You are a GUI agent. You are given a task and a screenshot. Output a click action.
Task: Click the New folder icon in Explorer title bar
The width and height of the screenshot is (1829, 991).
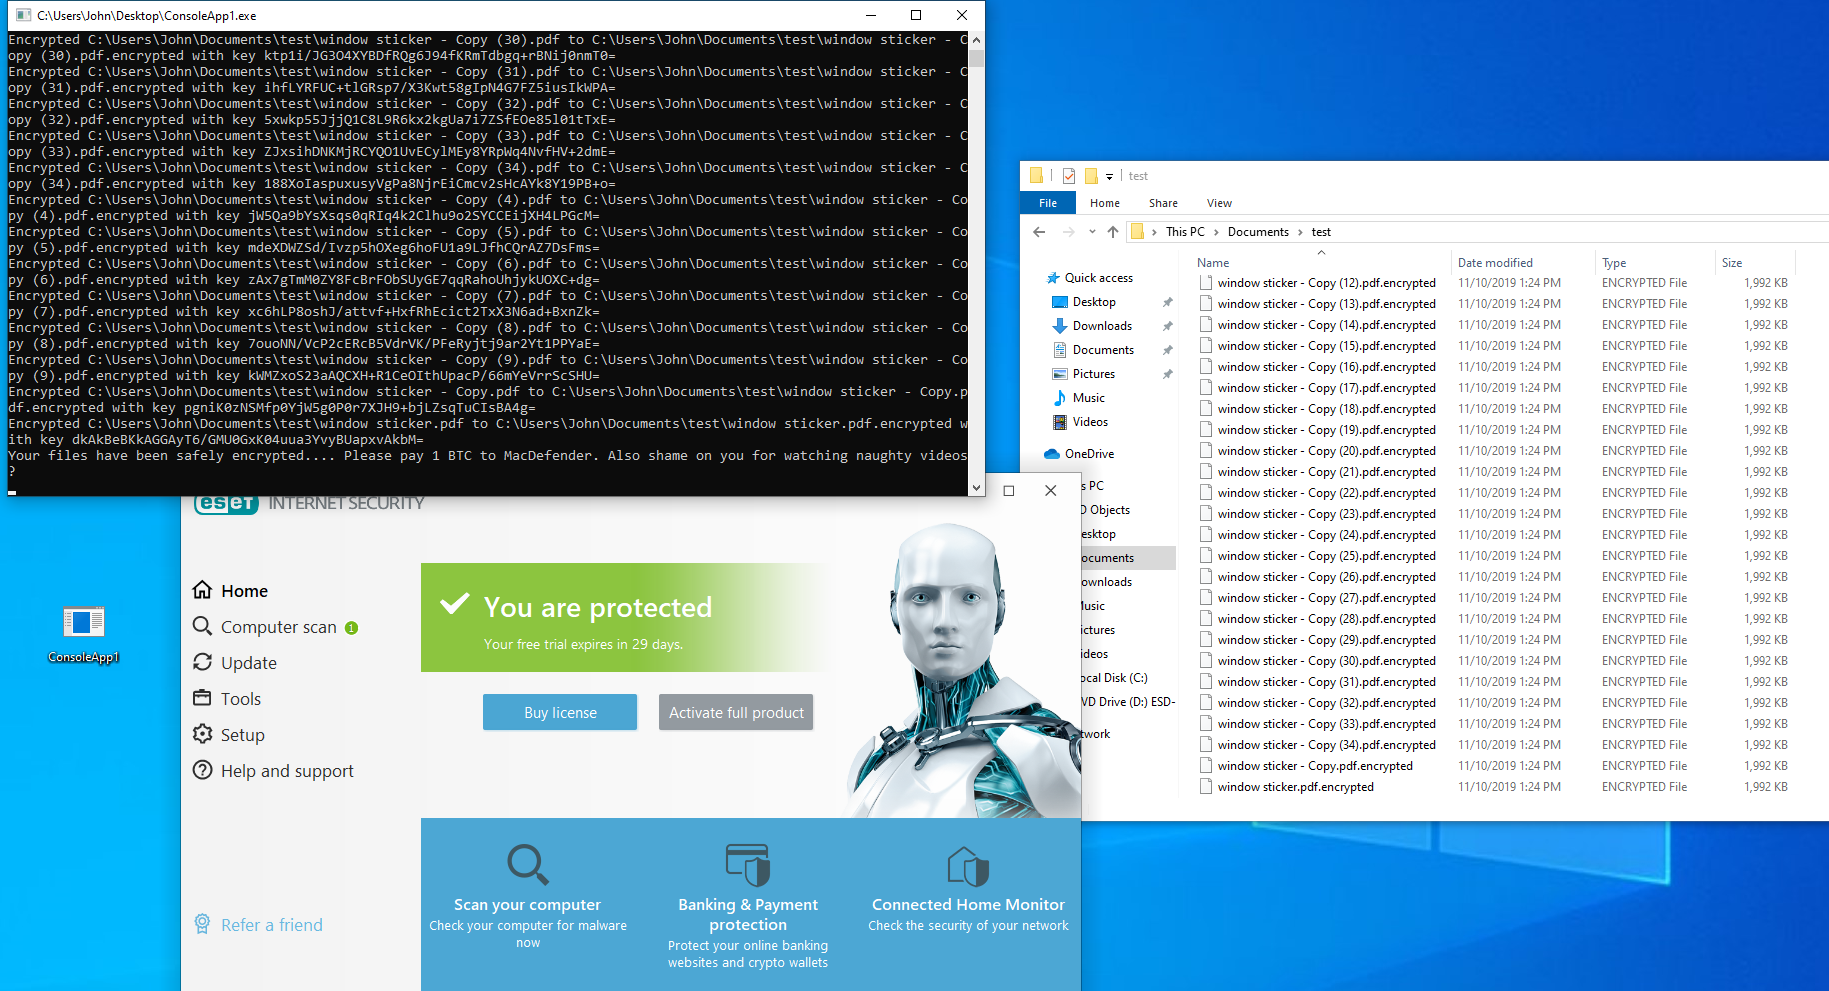click(x=1091, y=176)
